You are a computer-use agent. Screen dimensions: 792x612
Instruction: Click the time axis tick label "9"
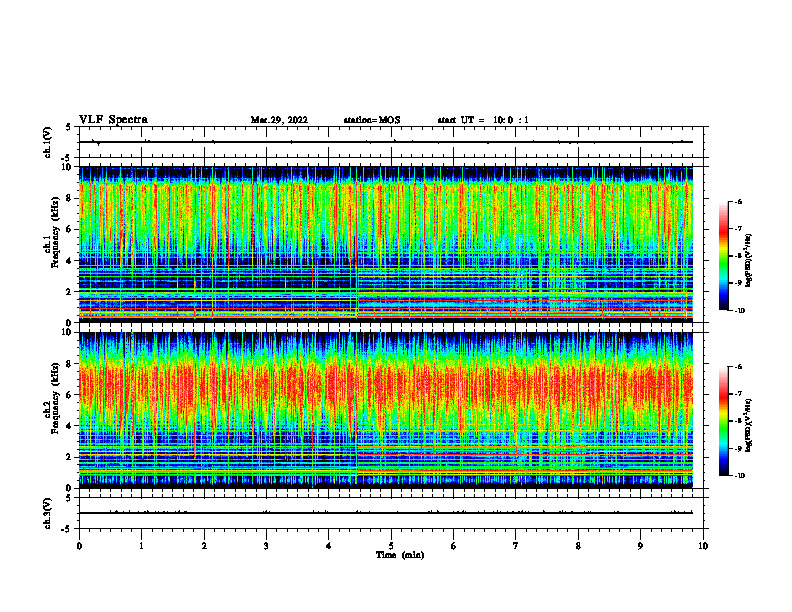tap(640, 546)
